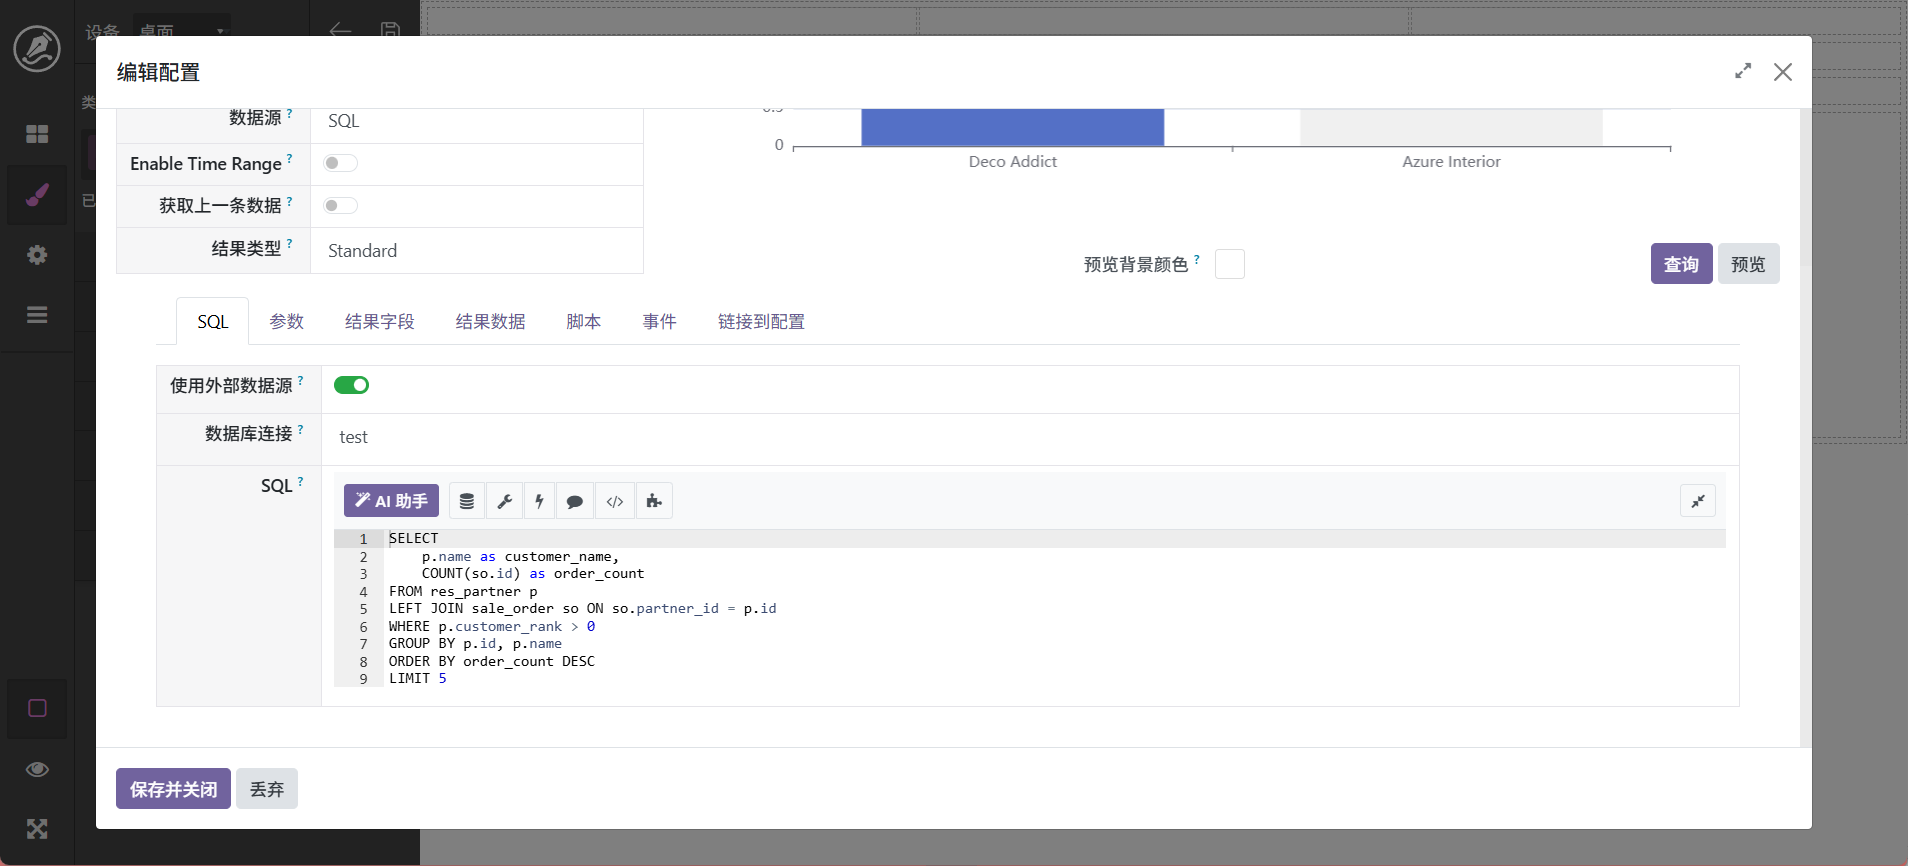This screenshot has width=1908, height=866.
Task: Open the 预览背景颜色 color swatch
Action: coord(1229,264)
